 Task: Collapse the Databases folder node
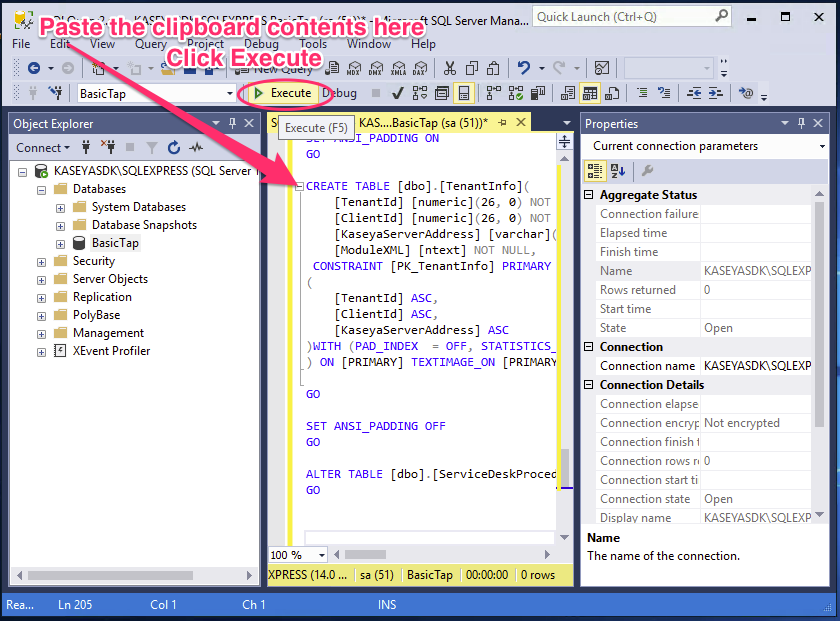pos(41,190)
